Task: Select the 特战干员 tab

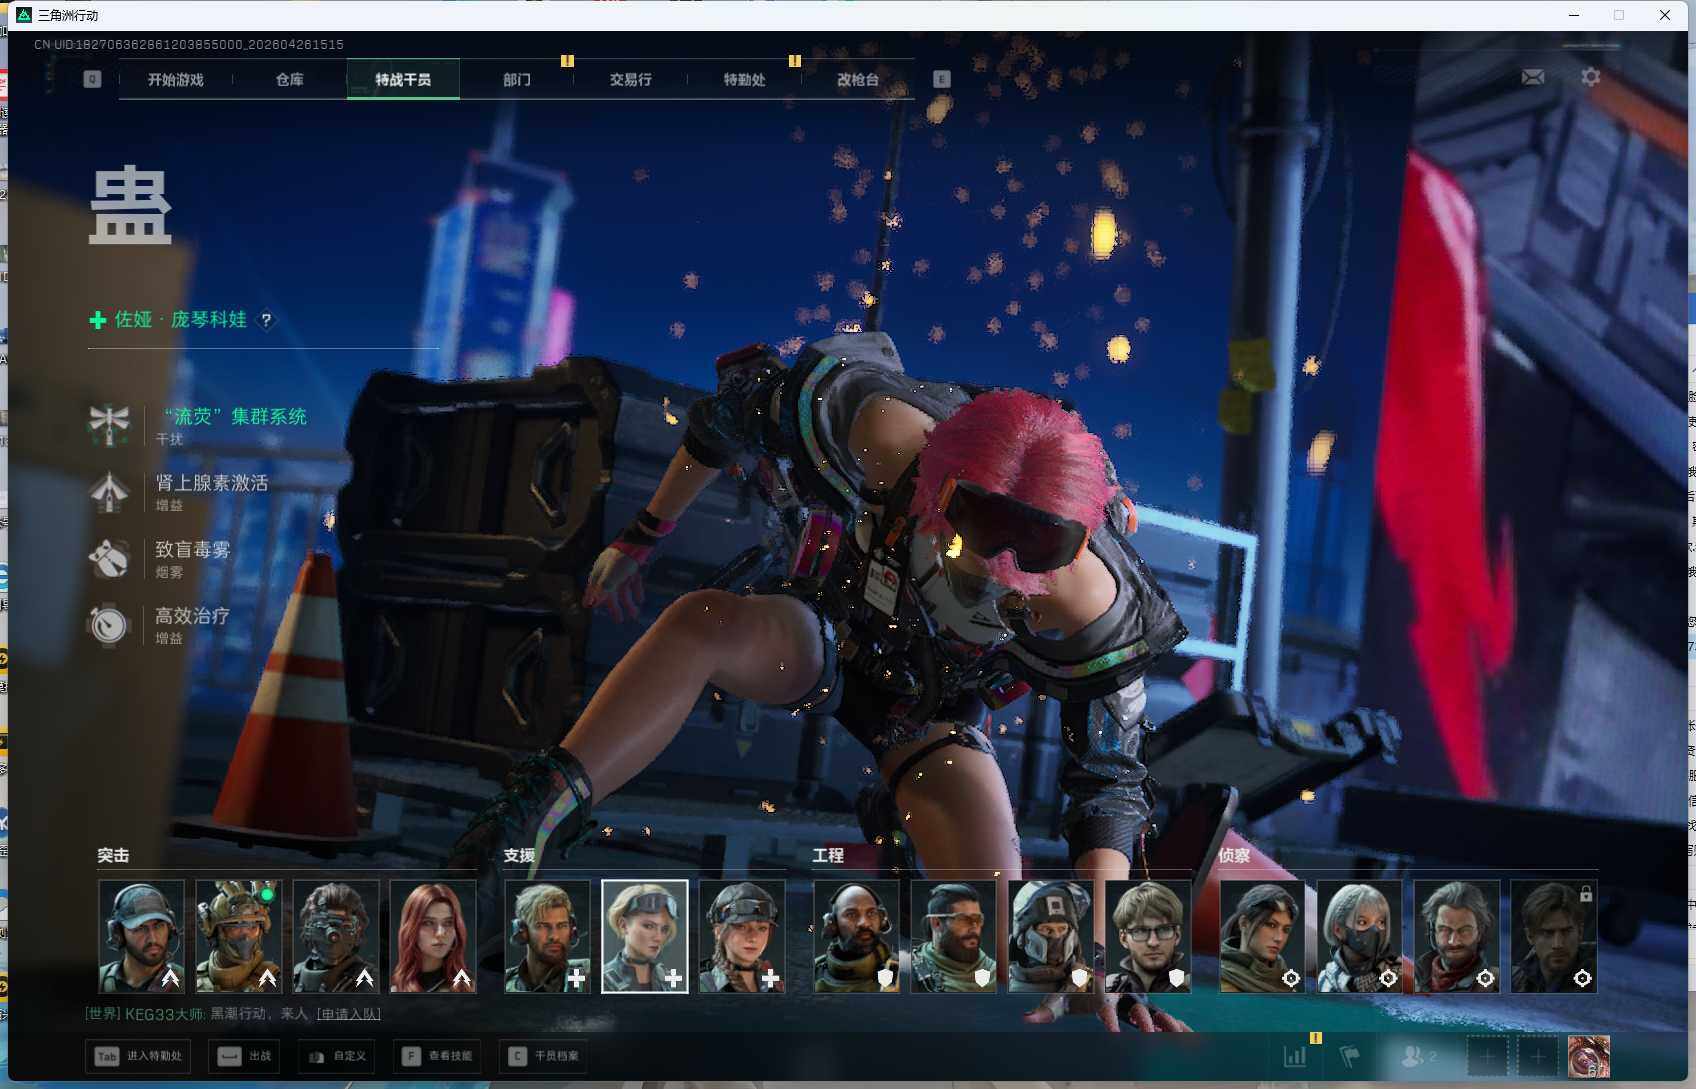Action: 403,80
